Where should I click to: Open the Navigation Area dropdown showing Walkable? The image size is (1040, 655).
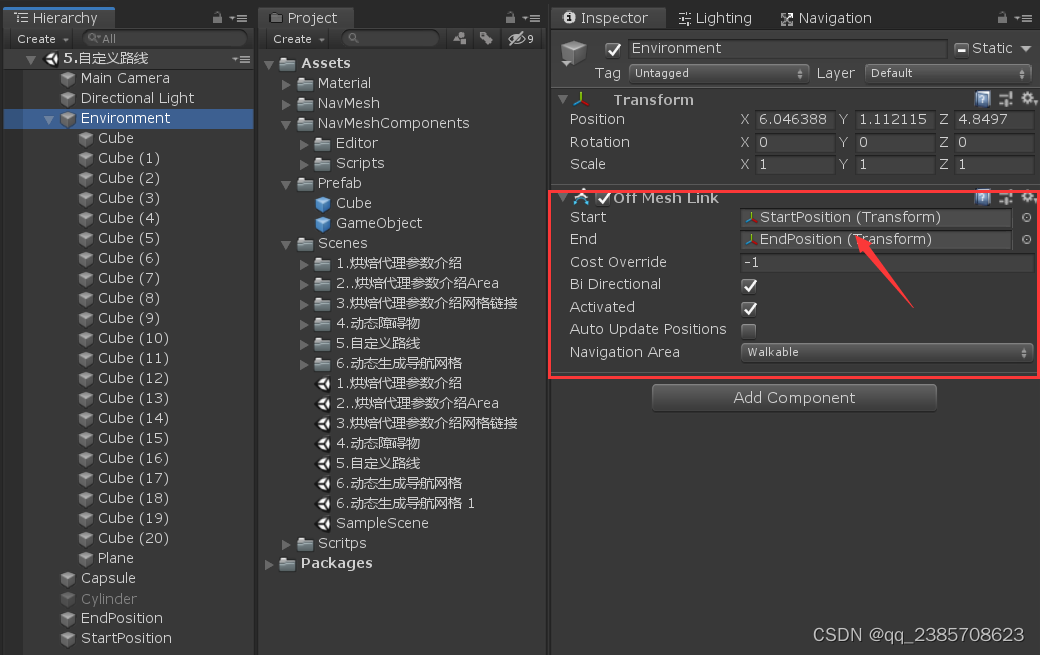pyautogui.click(x=886, y=352)
